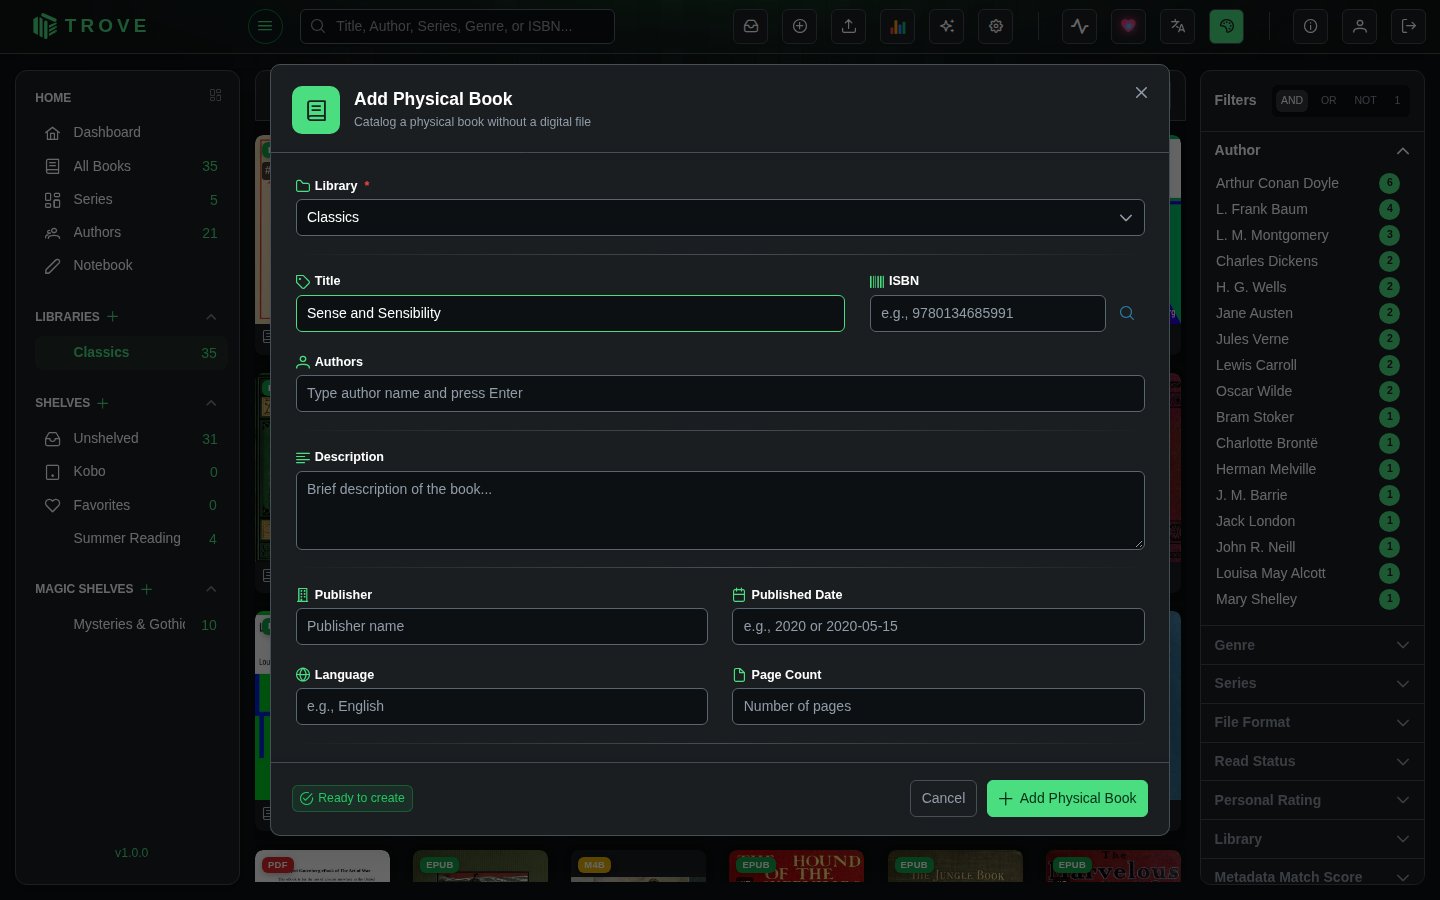Viewport: 1440px width, 900px height.
Task: Close the Add Physical Book dialog
Action: [x=1141, y=93]
